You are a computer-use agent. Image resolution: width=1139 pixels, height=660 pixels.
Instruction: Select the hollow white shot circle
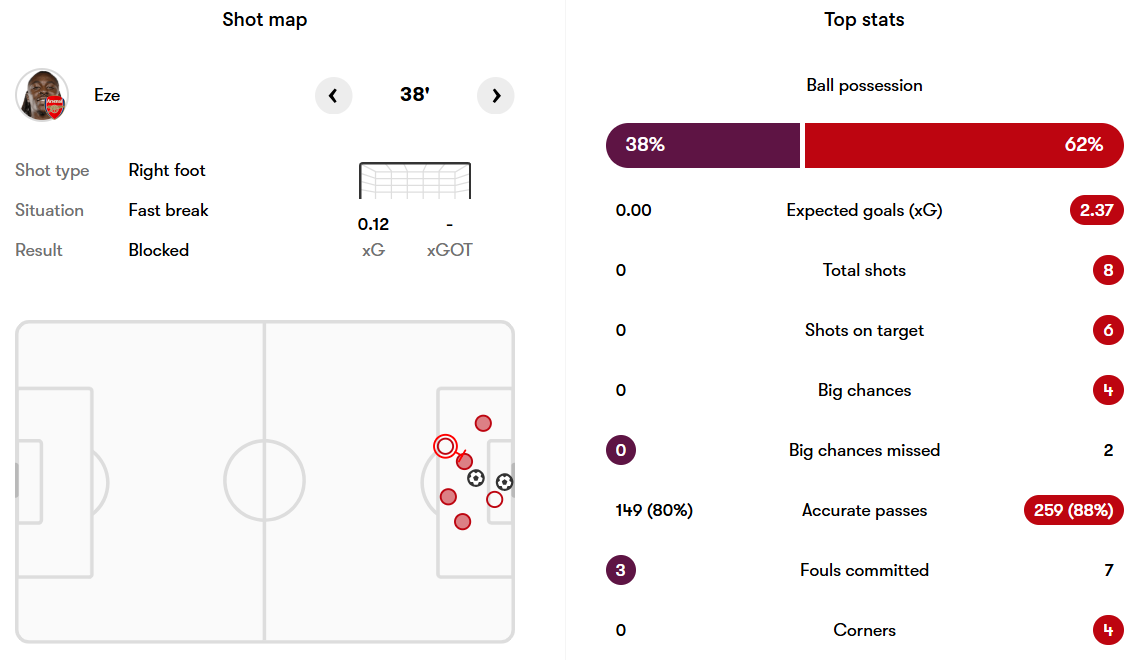[x=494, y=499]
